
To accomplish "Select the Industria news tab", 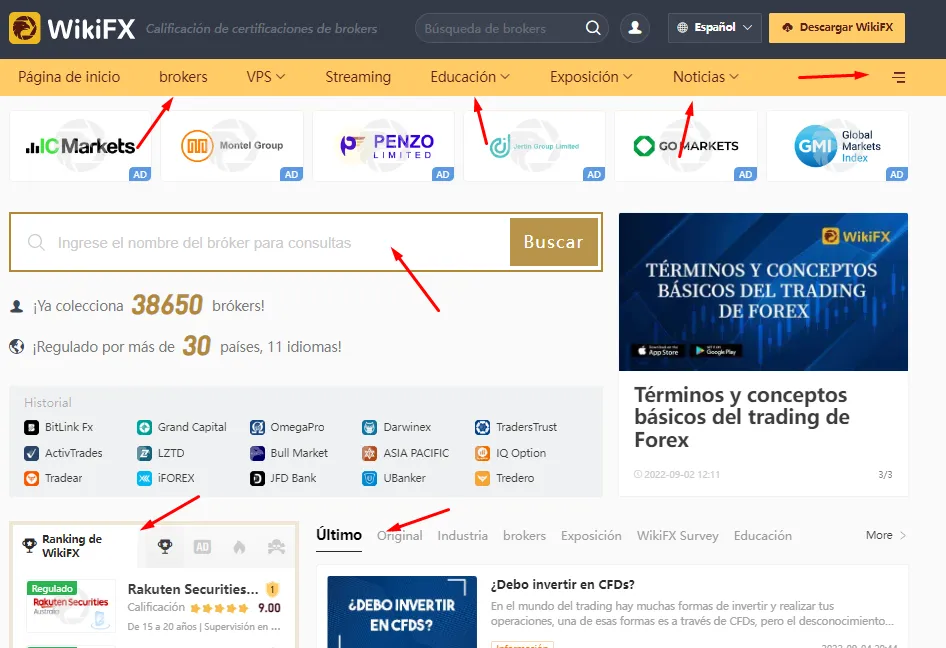I will pyautogui.click(x=462, y=536).
